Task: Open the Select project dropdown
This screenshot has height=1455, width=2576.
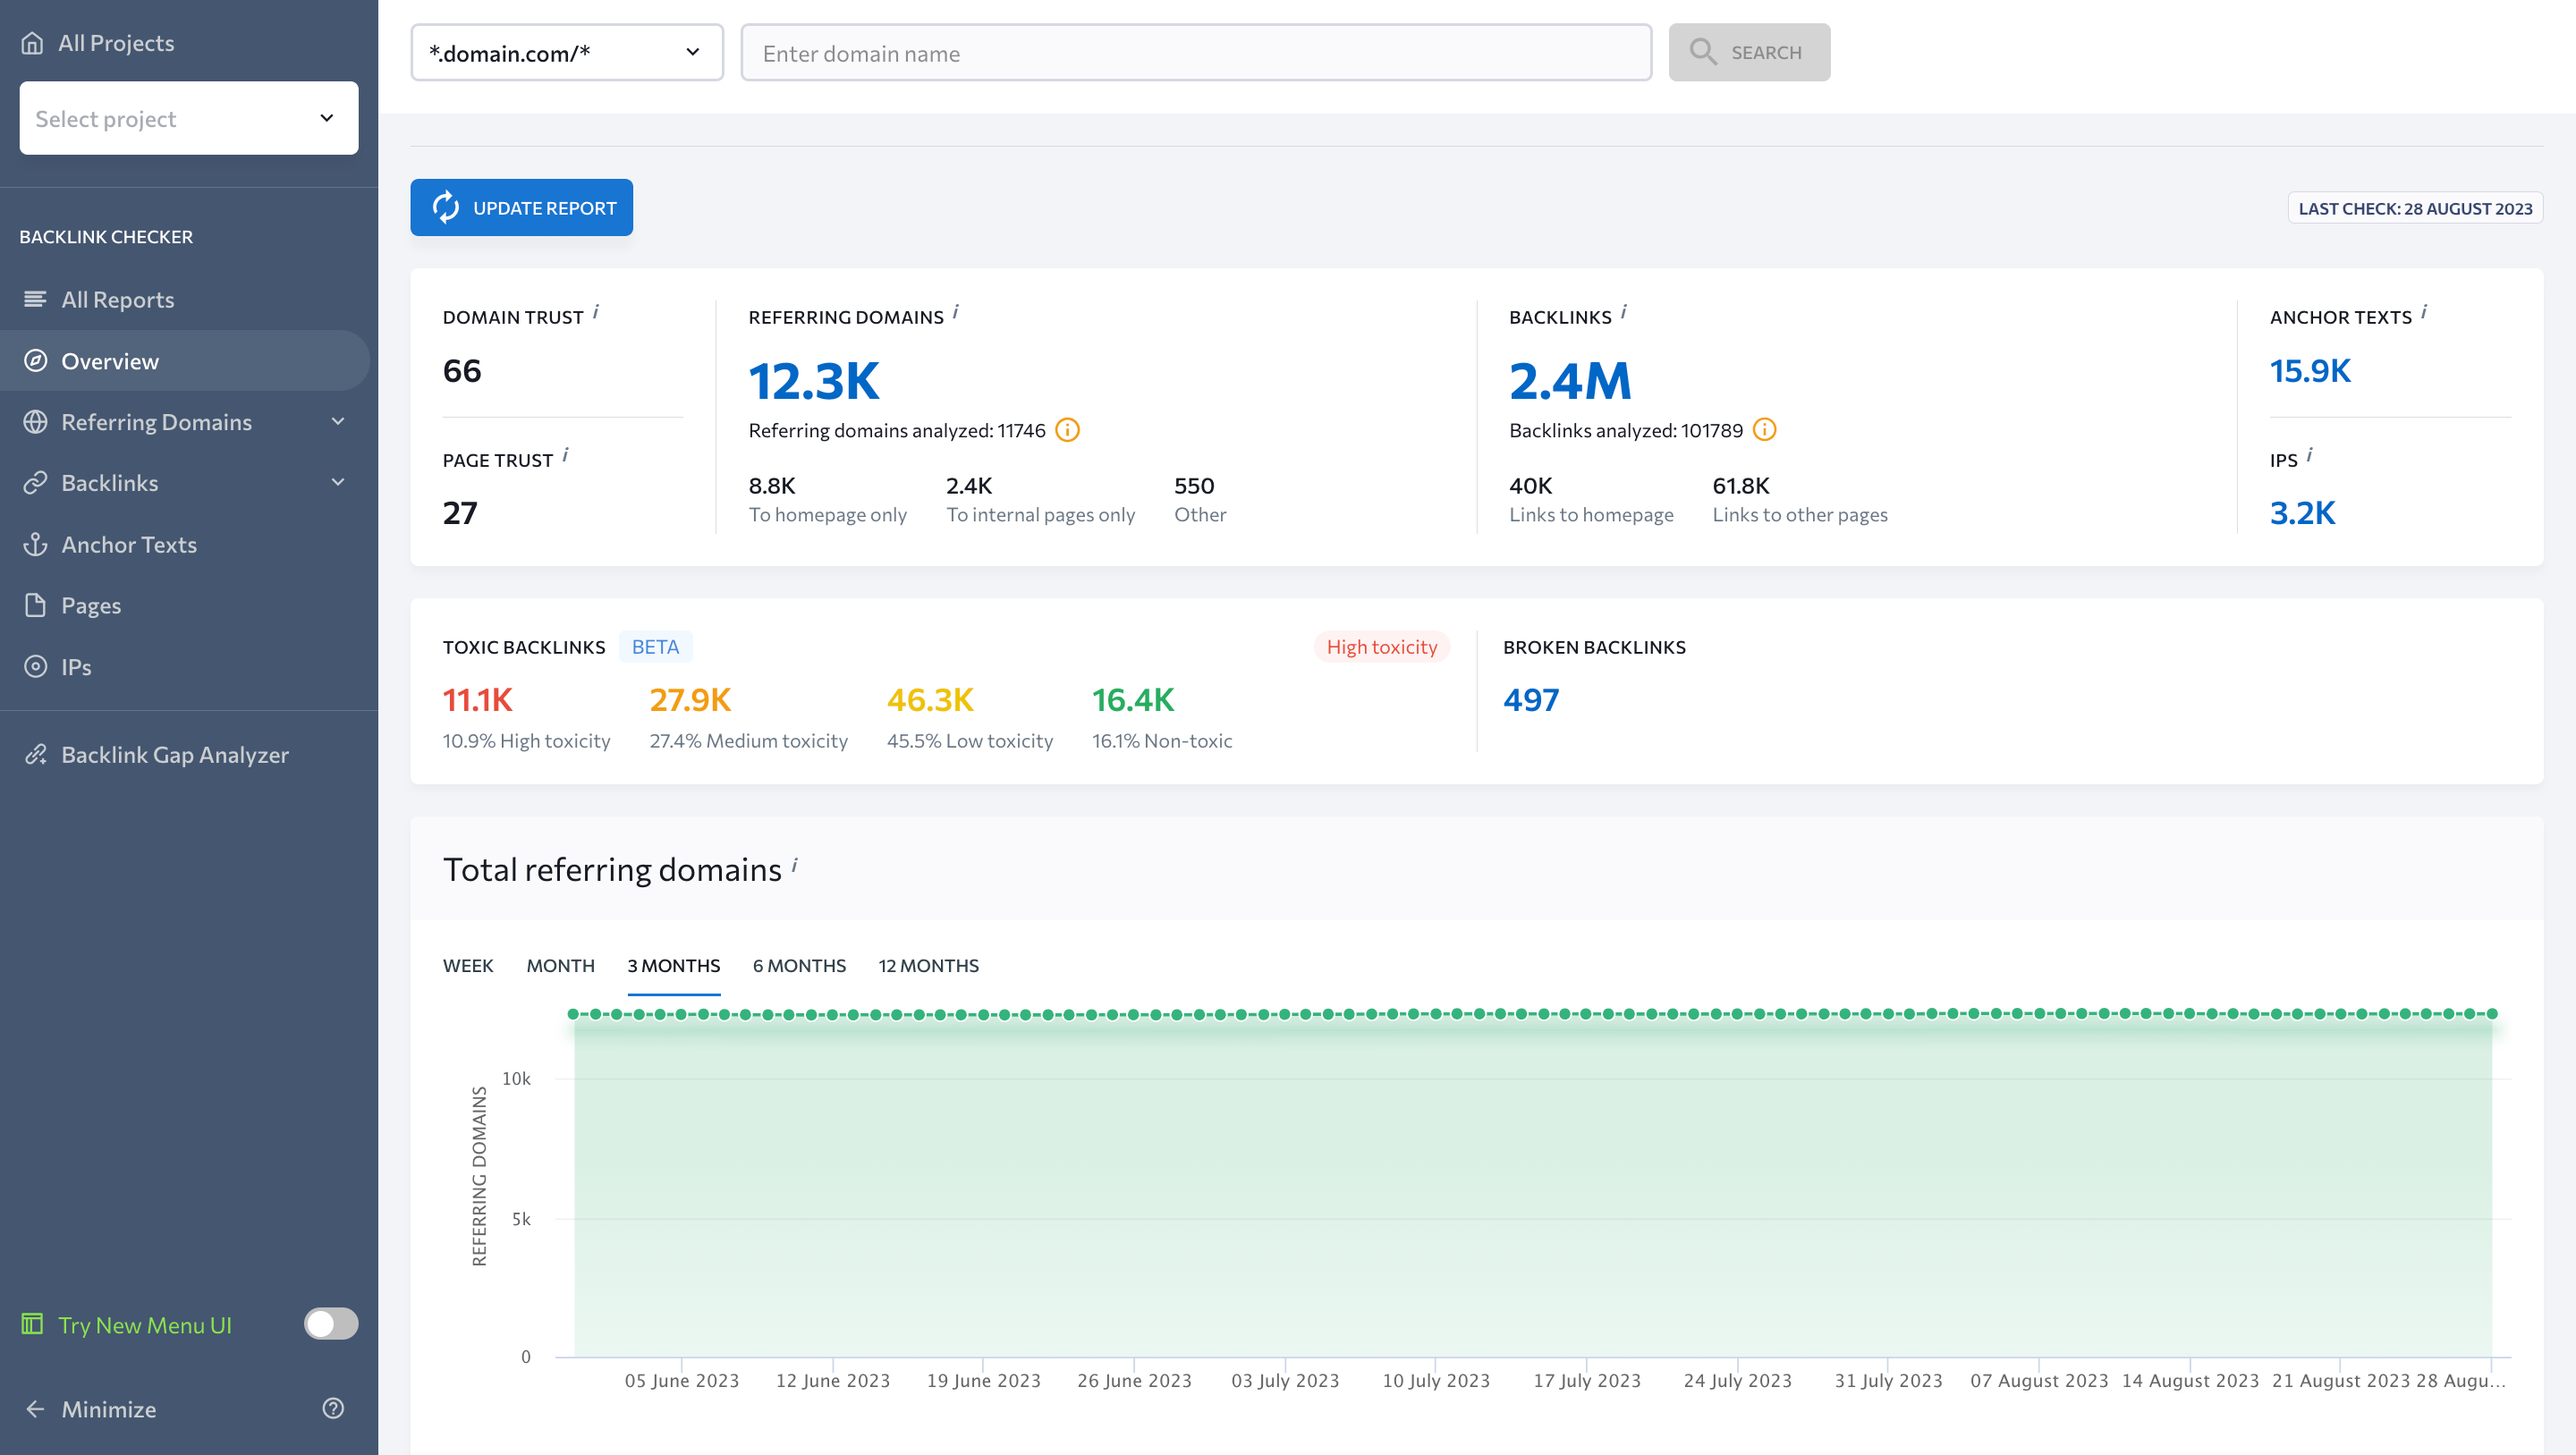Action: [189, 118]
